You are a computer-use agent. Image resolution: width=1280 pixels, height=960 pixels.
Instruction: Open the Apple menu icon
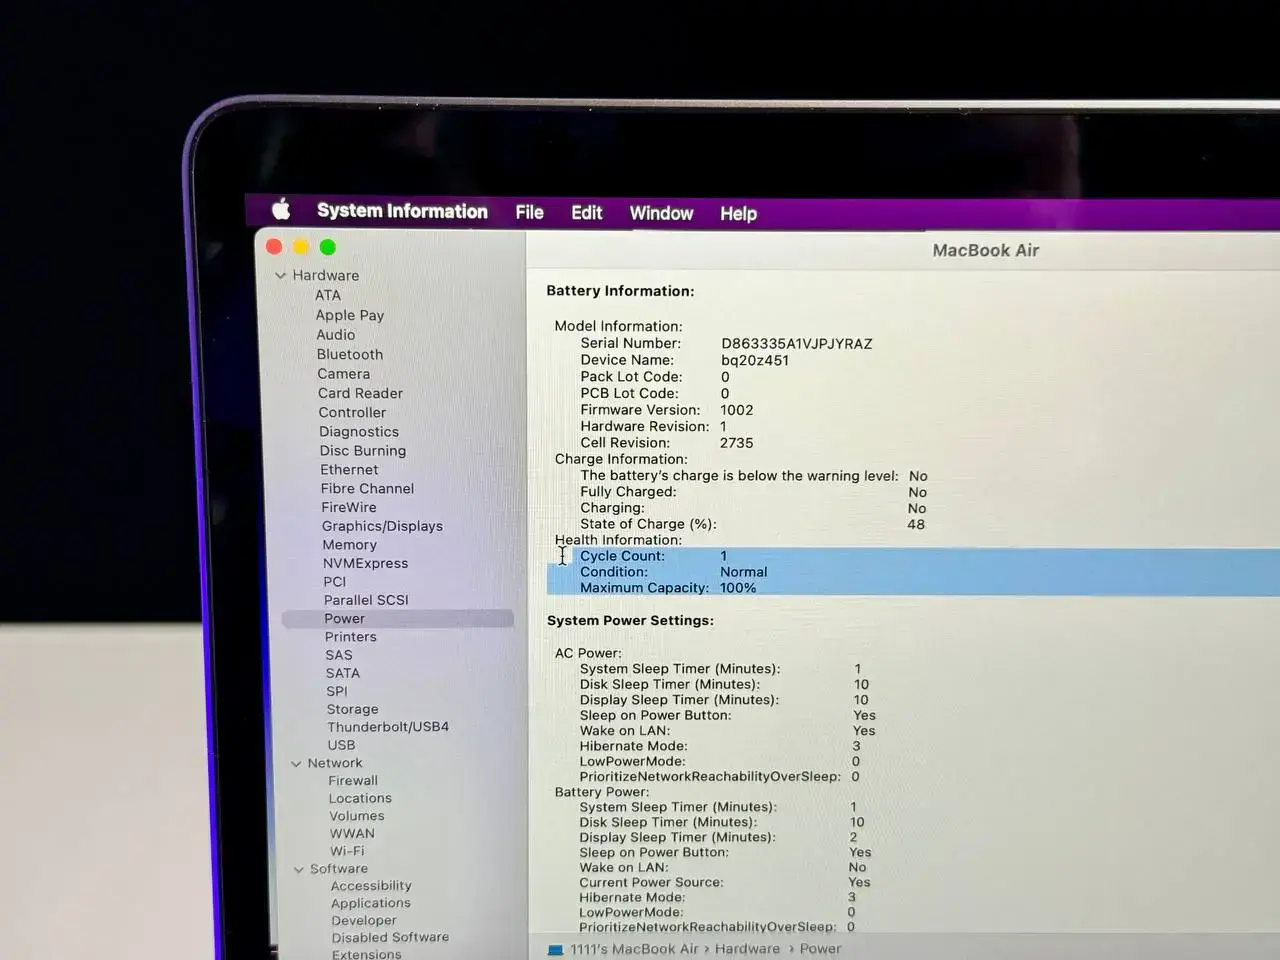pos(282,209)
